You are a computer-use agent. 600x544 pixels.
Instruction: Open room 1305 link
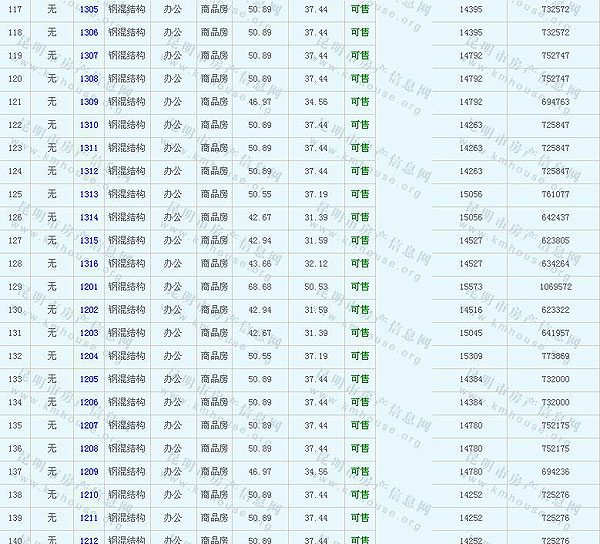[89, 9]
